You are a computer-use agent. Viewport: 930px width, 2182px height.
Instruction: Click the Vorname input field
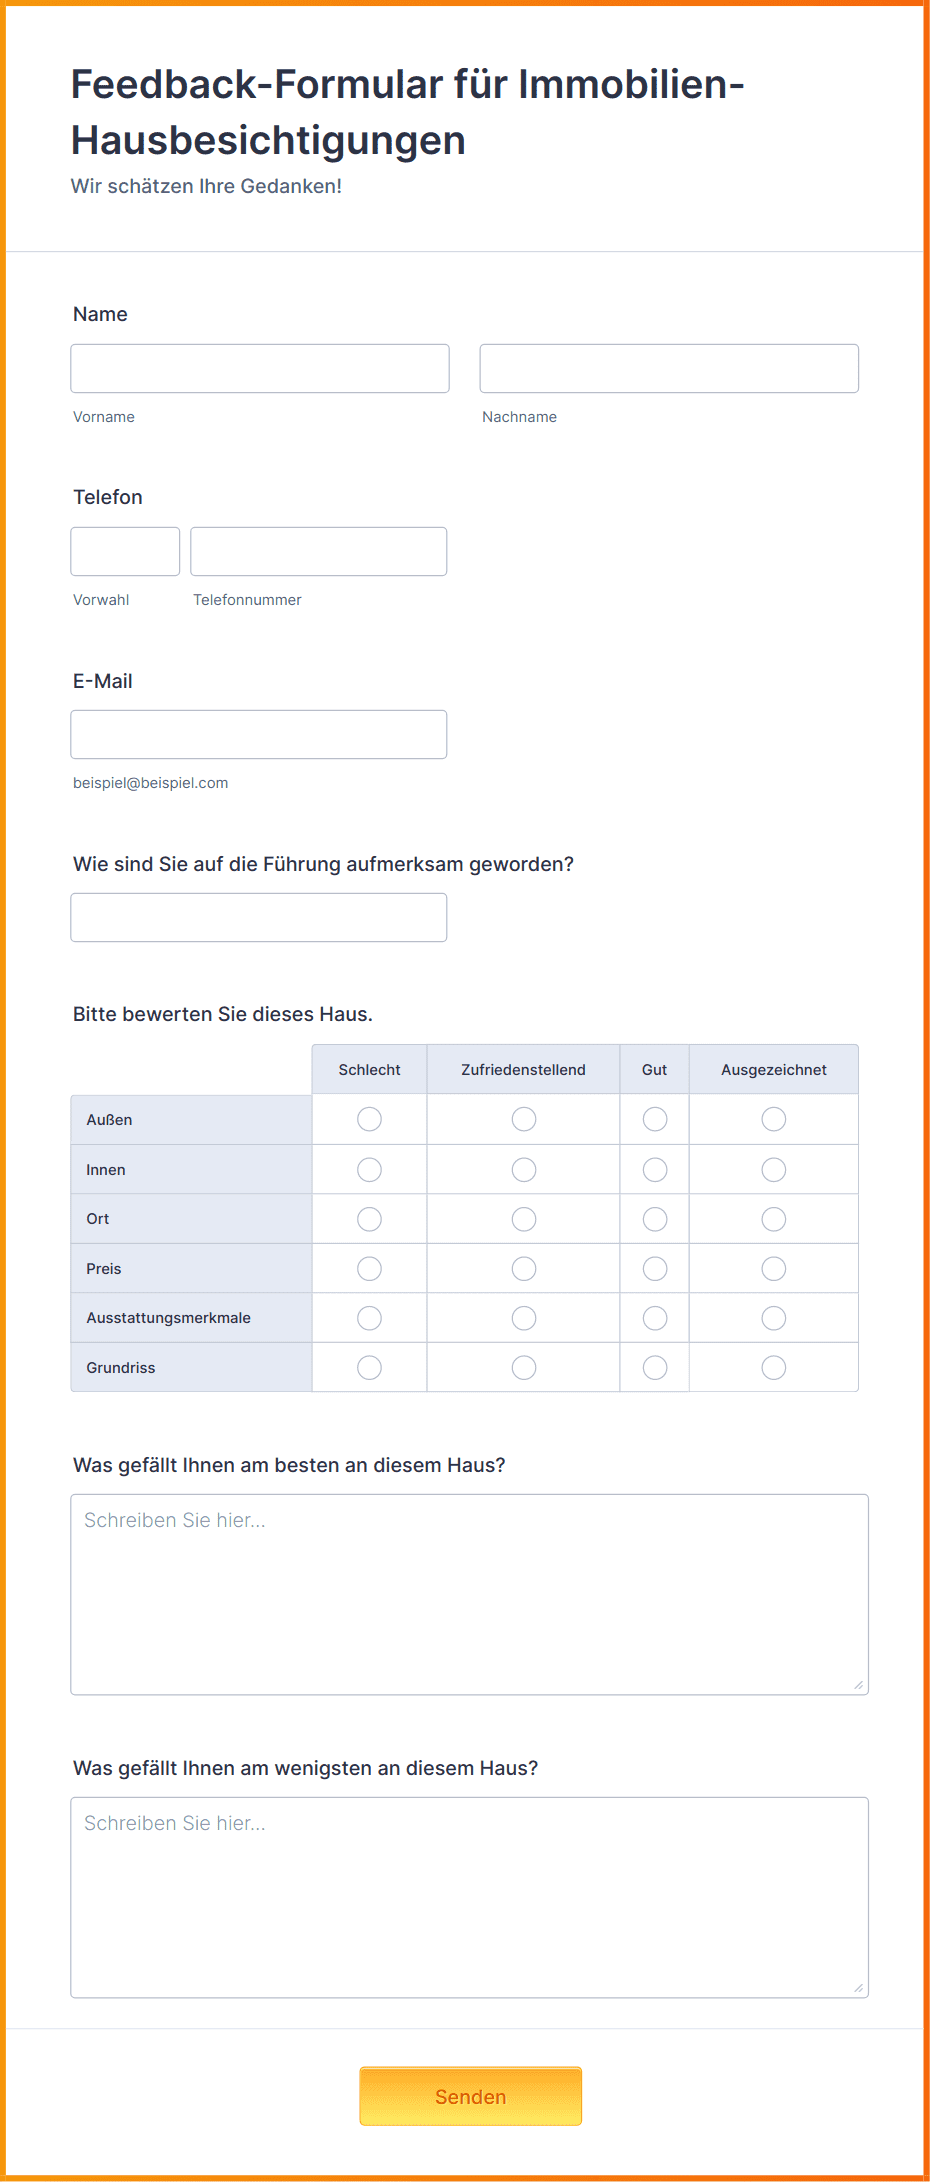[x=260, y=368]
